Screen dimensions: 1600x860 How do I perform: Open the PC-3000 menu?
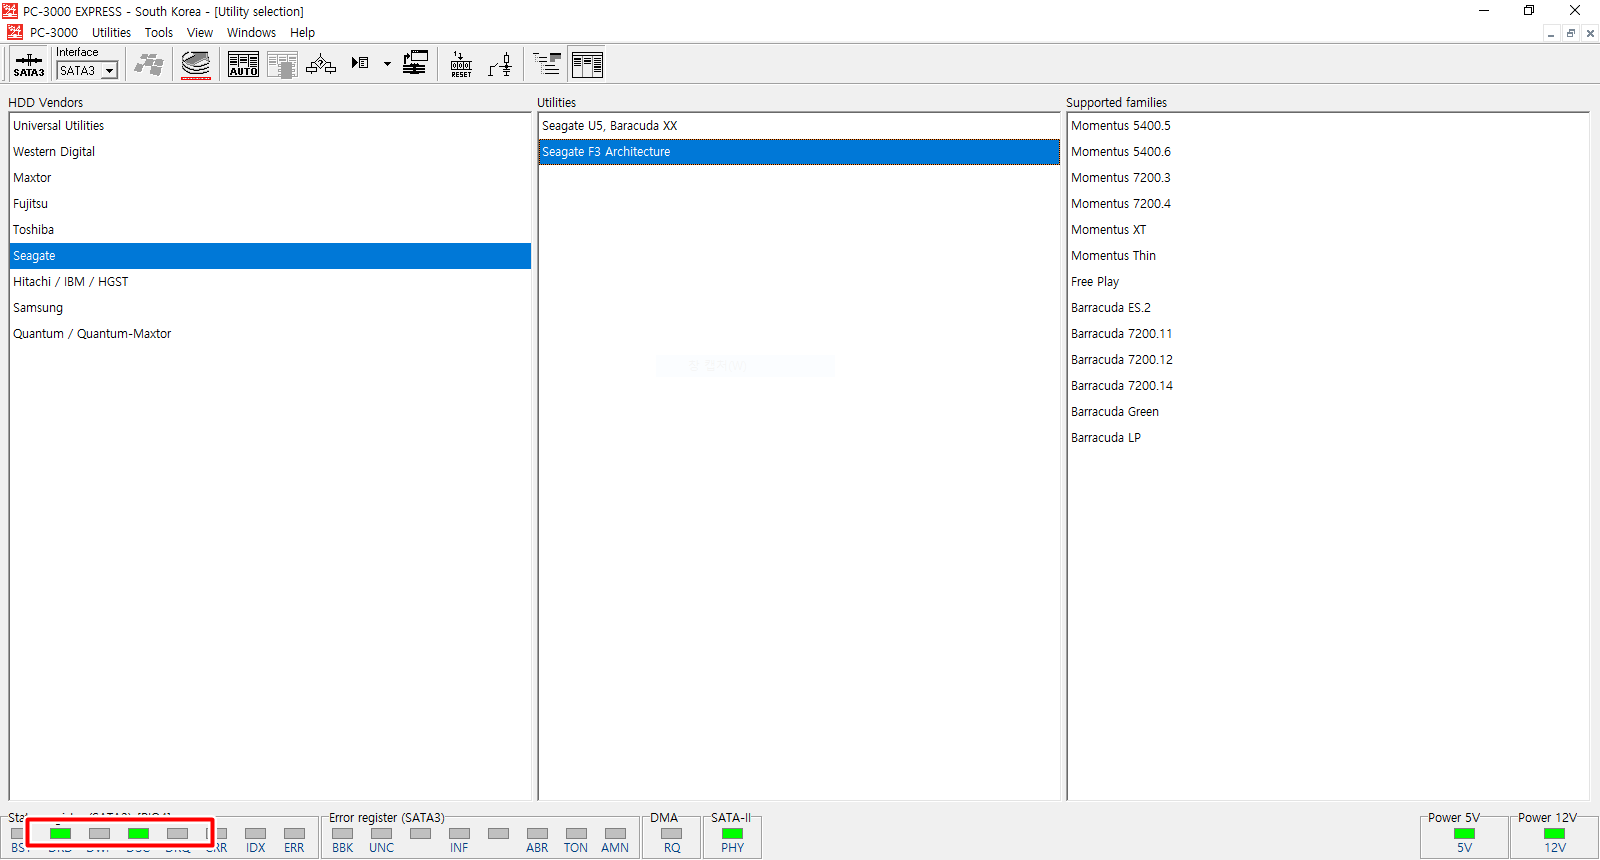[x=54, y=33]
